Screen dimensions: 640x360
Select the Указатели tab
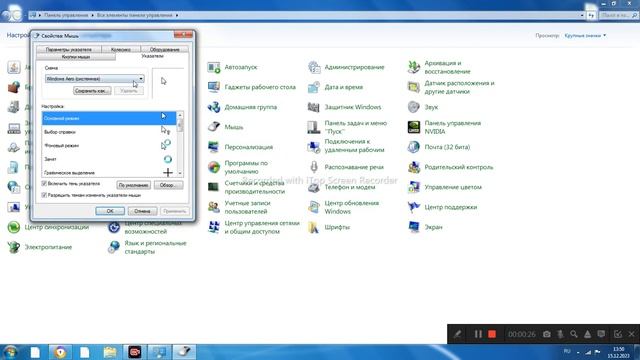[152, 56]
